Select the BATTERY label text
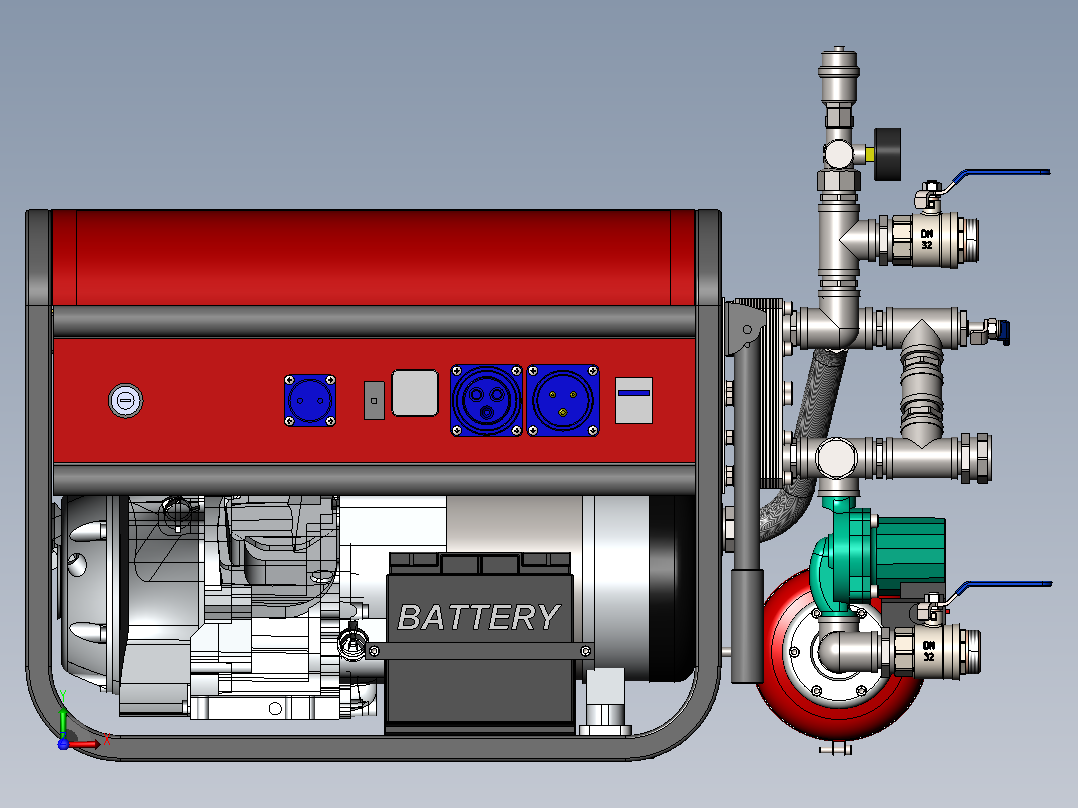Image resolution: width=1078 pixels, height=808 pixels. 478,618
